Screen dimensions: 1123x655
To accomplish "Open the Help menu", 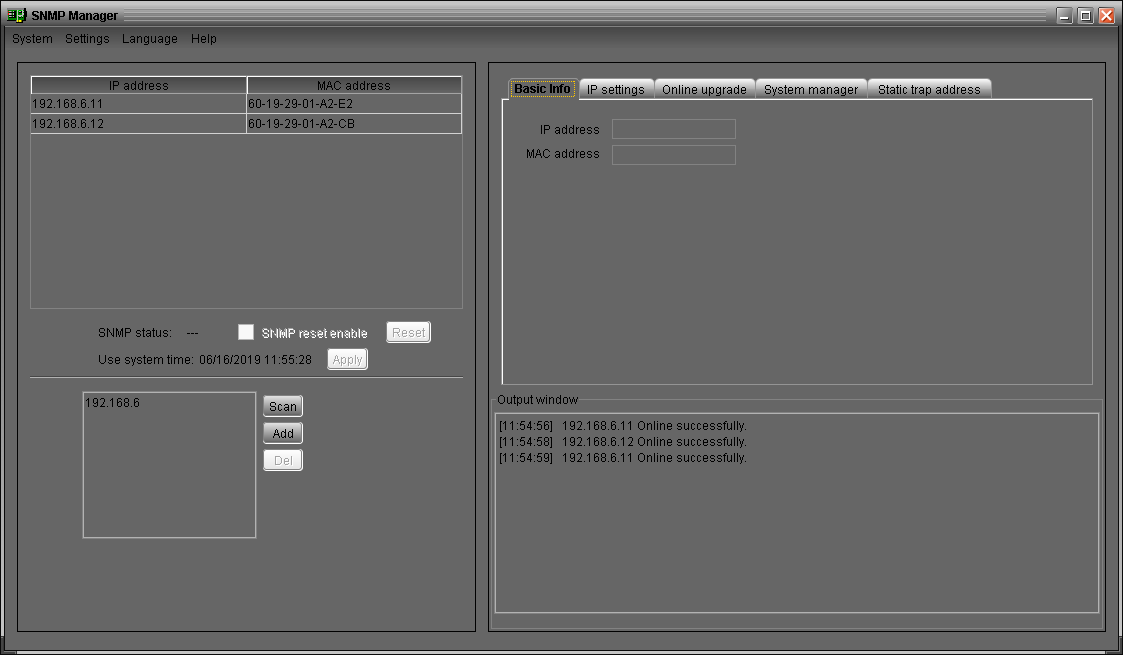I will tap(203, 39).
